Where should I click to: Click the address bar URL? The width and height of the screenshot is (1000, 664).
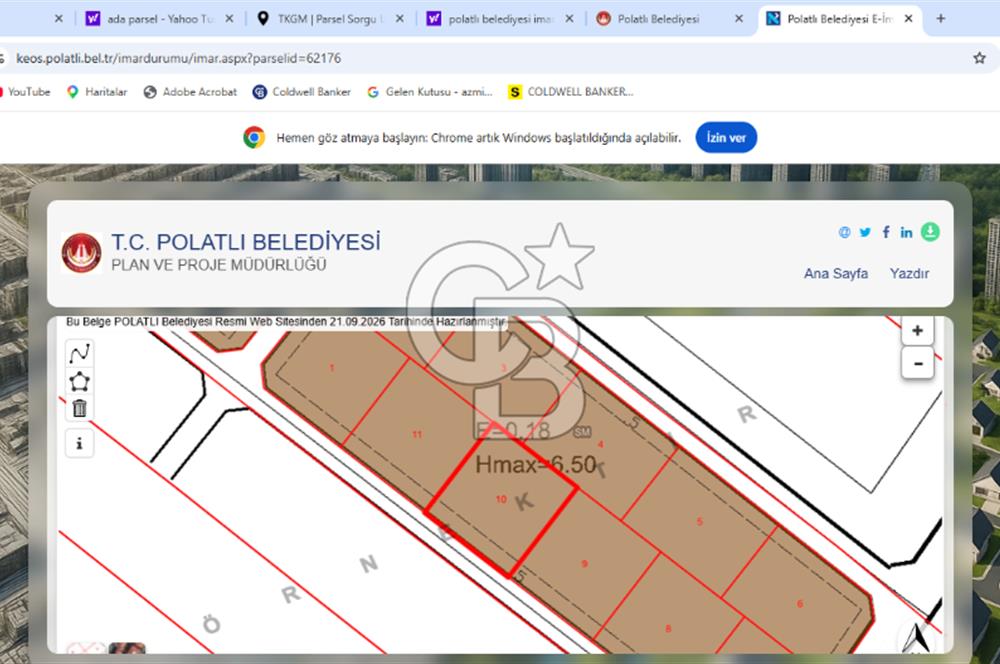click(179, 58)
